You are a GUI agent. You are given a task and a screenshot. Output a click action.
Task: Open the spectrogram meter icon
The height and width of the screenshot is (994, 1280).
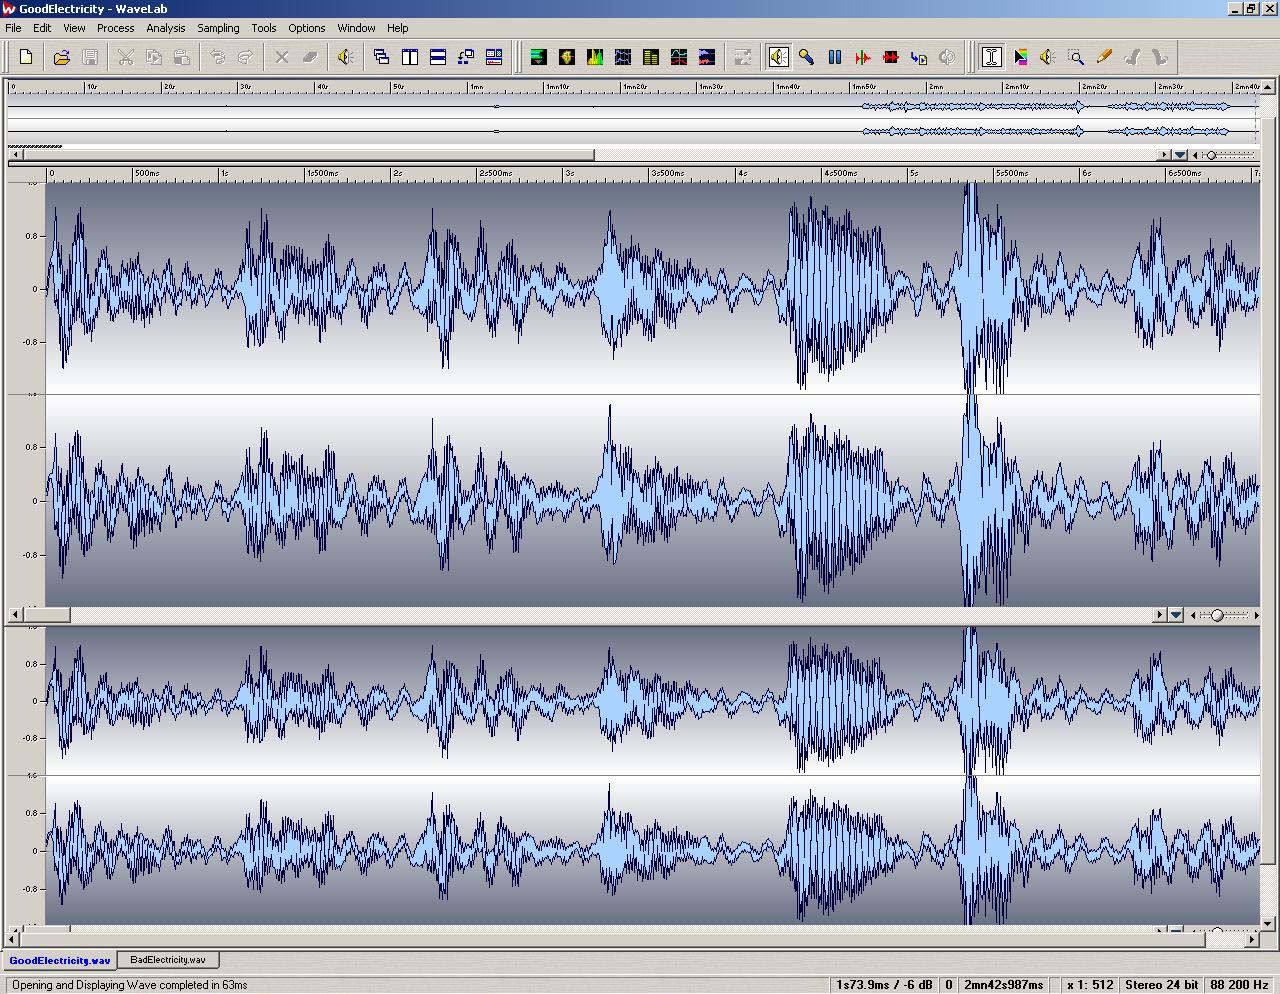coord(707,57)
